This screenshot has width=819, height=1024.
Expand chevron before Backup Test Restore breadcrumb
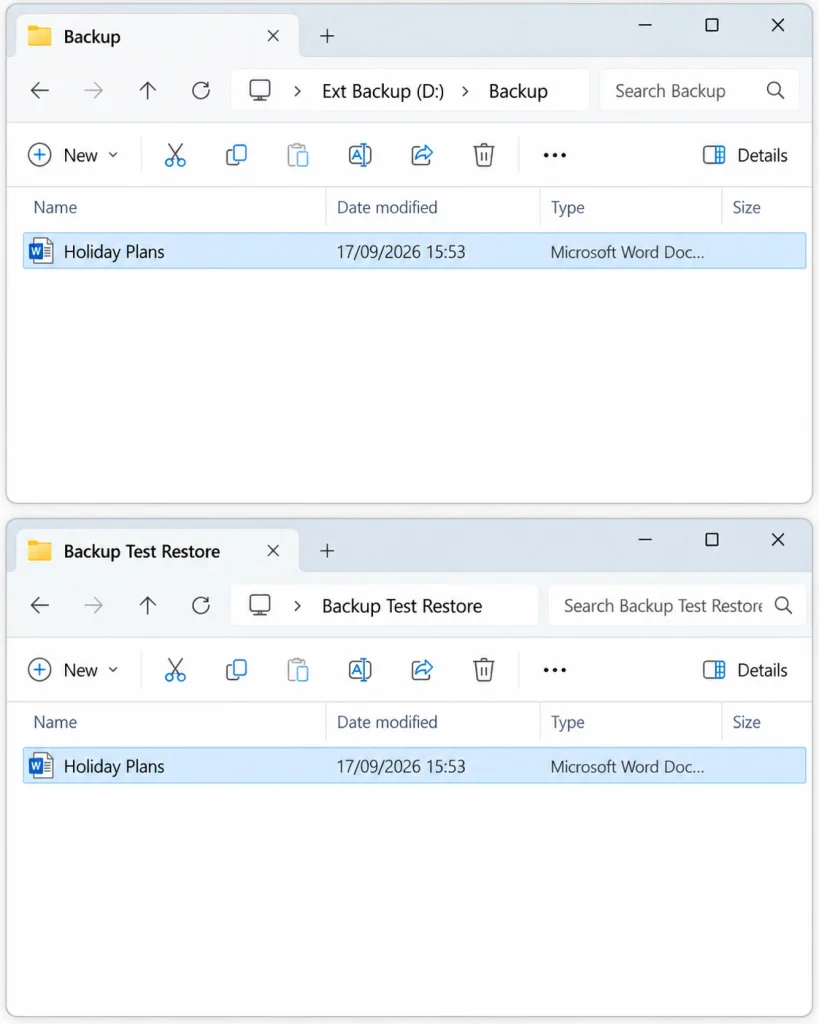(297, 606)
